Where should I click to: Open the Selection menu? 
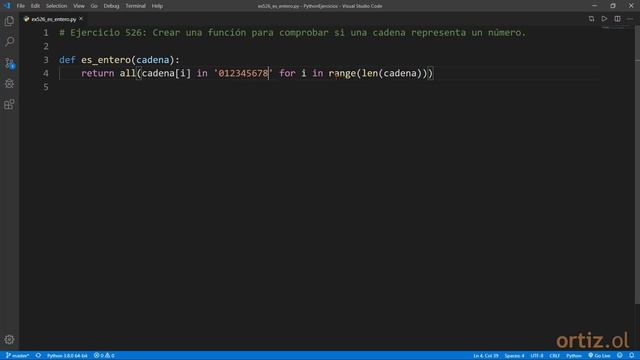[x=56, y=6]
